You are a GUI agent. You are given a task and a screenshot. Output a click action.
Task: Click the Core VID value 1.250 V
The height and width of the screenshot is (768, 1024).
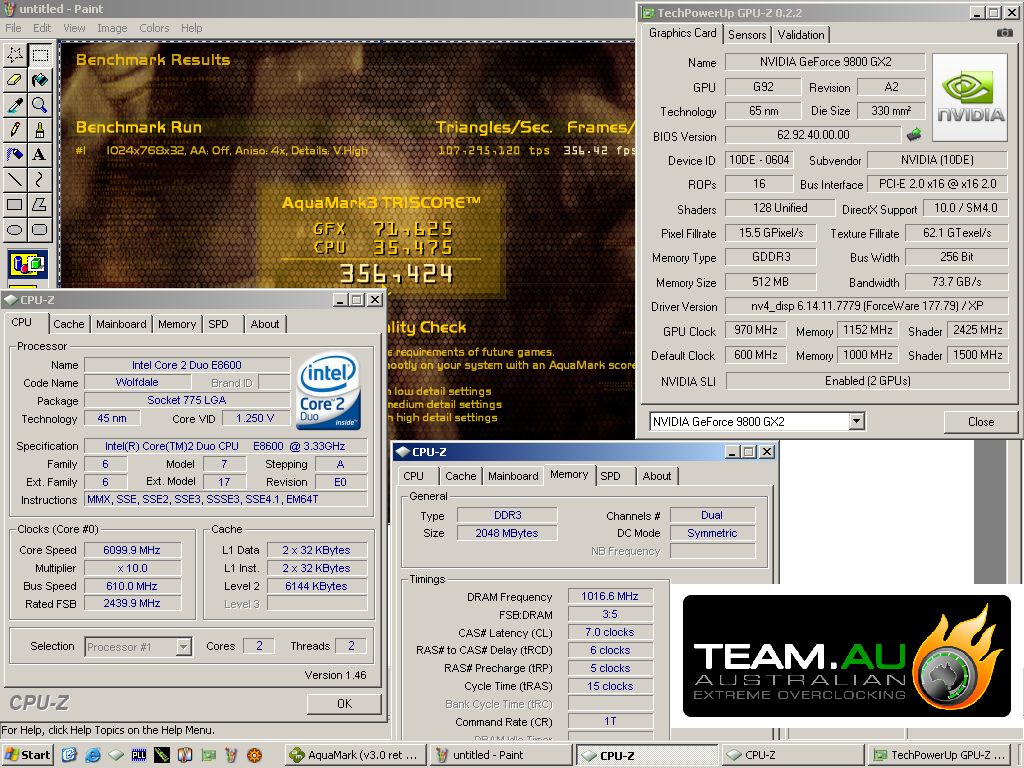[x=255, y=418]
